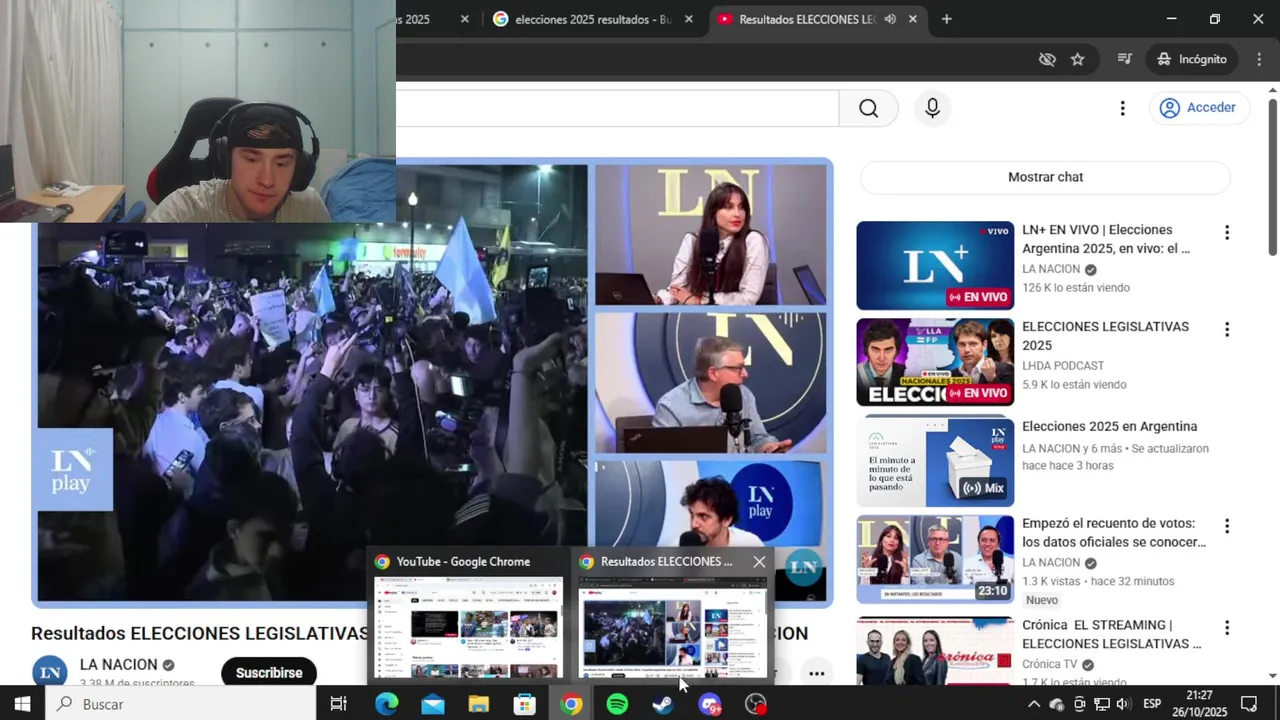1280x720 pixels.
Task: Open File Explorer from taskbar
Action: [x=478, y=704]
